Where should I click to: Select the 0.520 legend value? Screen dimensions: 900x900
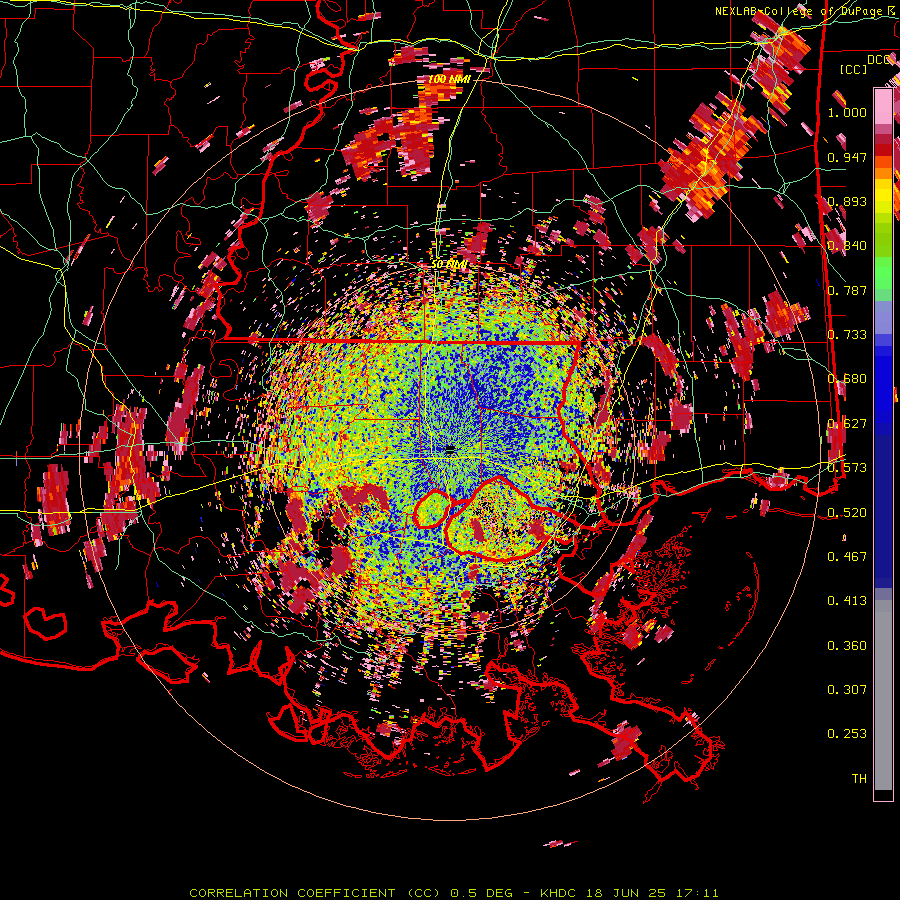pyautogui.click(x=847, y=512)
